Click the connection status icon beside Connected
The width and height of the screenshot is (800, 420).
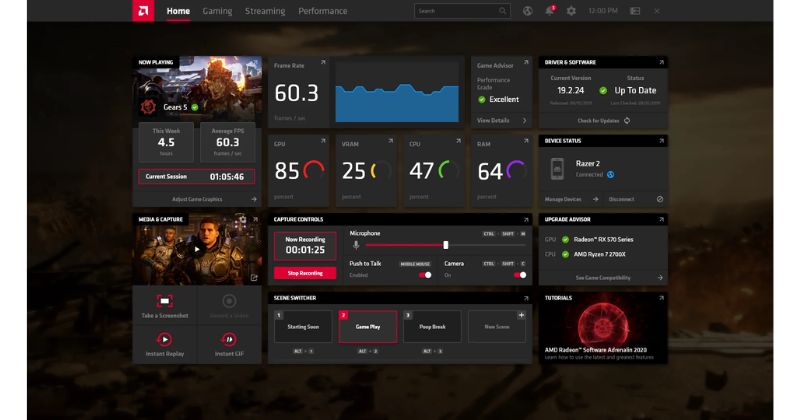pos(610,175)
